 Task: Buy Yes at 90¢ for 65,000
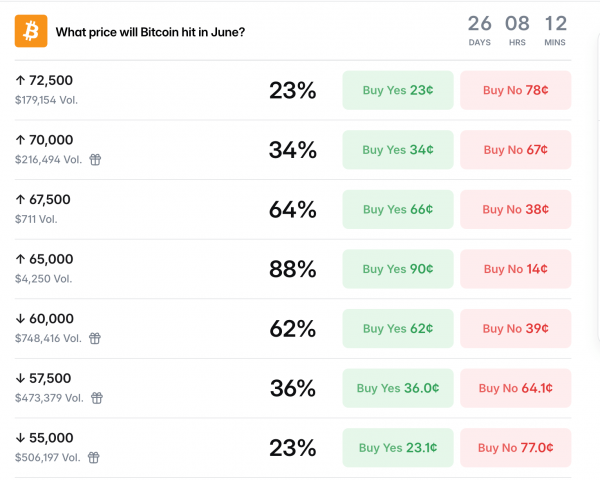[x=398, y=269]
